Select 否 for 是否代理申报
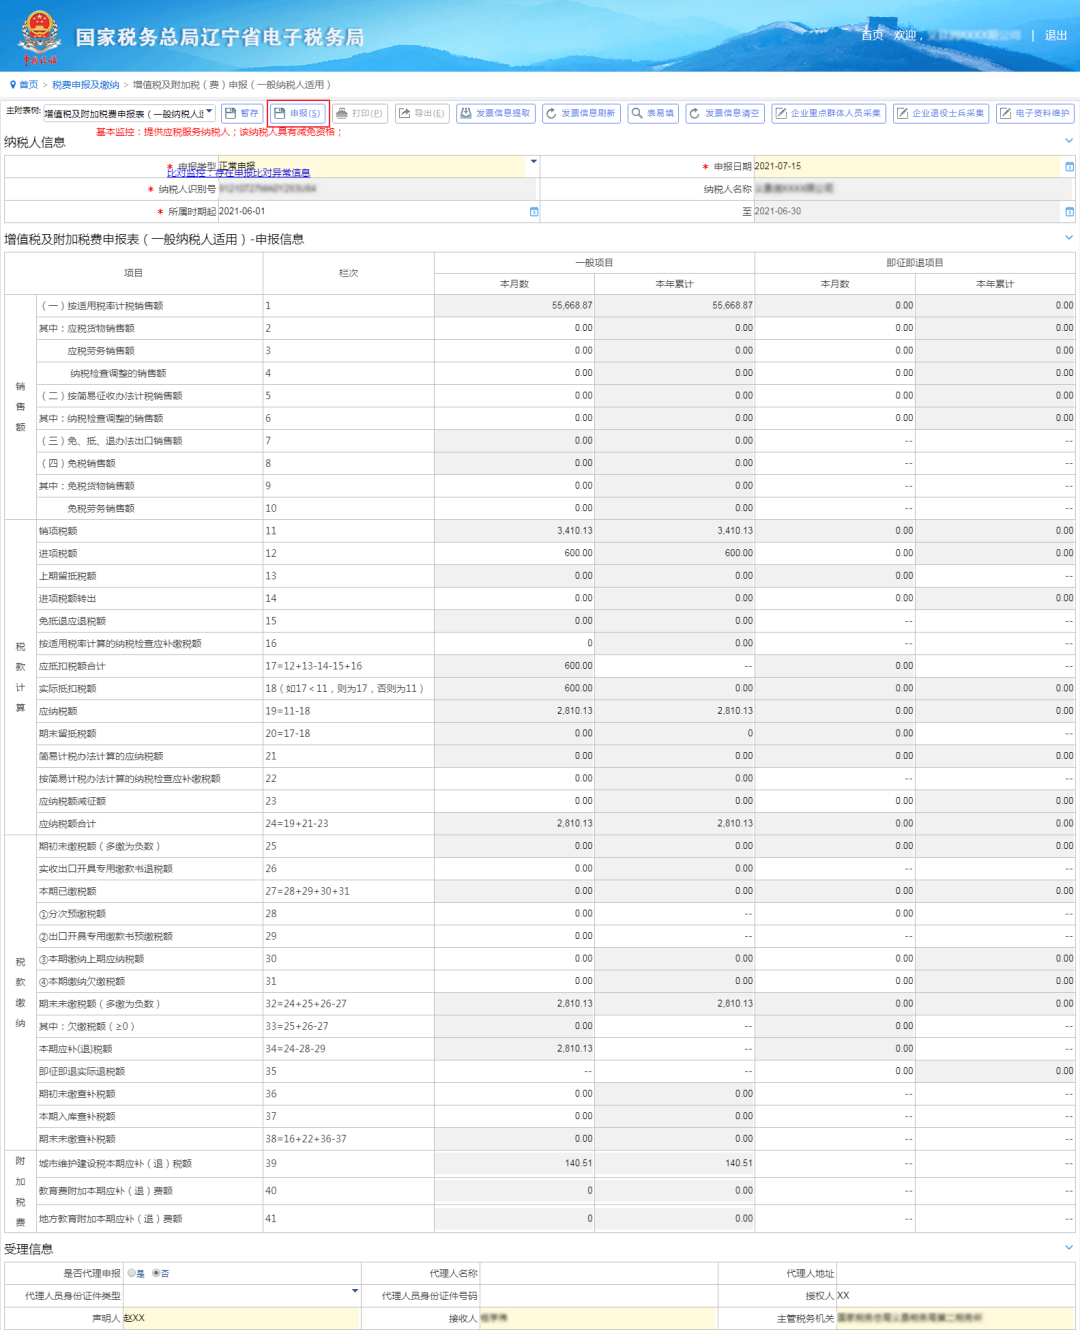The height and width of the screenshot is (1330, 1080). (156, 1274)
